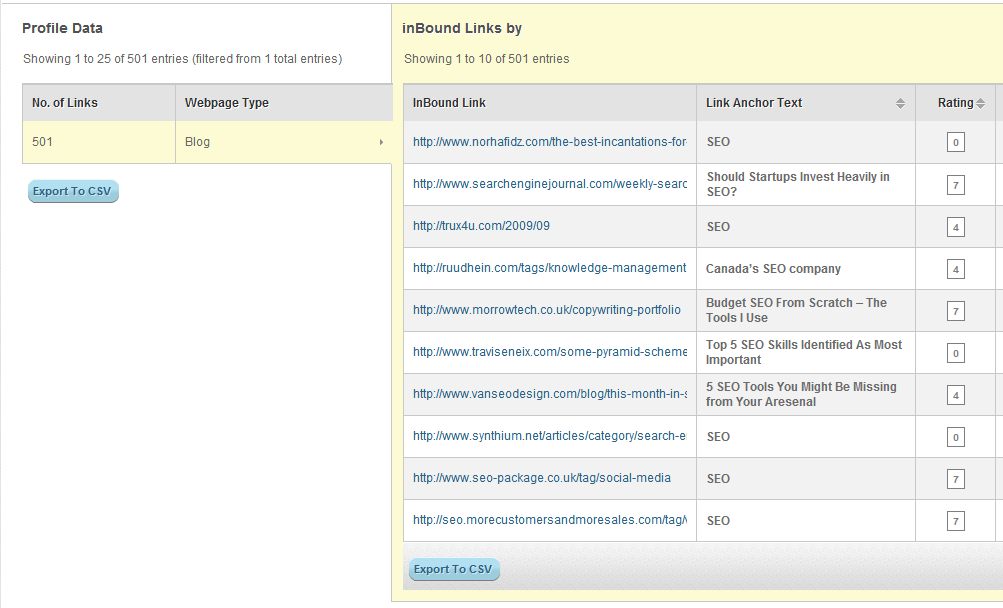Click rating box 0 for traviseneix row
This screenshot has height=608, width=1003.
[x=956, y=353]
